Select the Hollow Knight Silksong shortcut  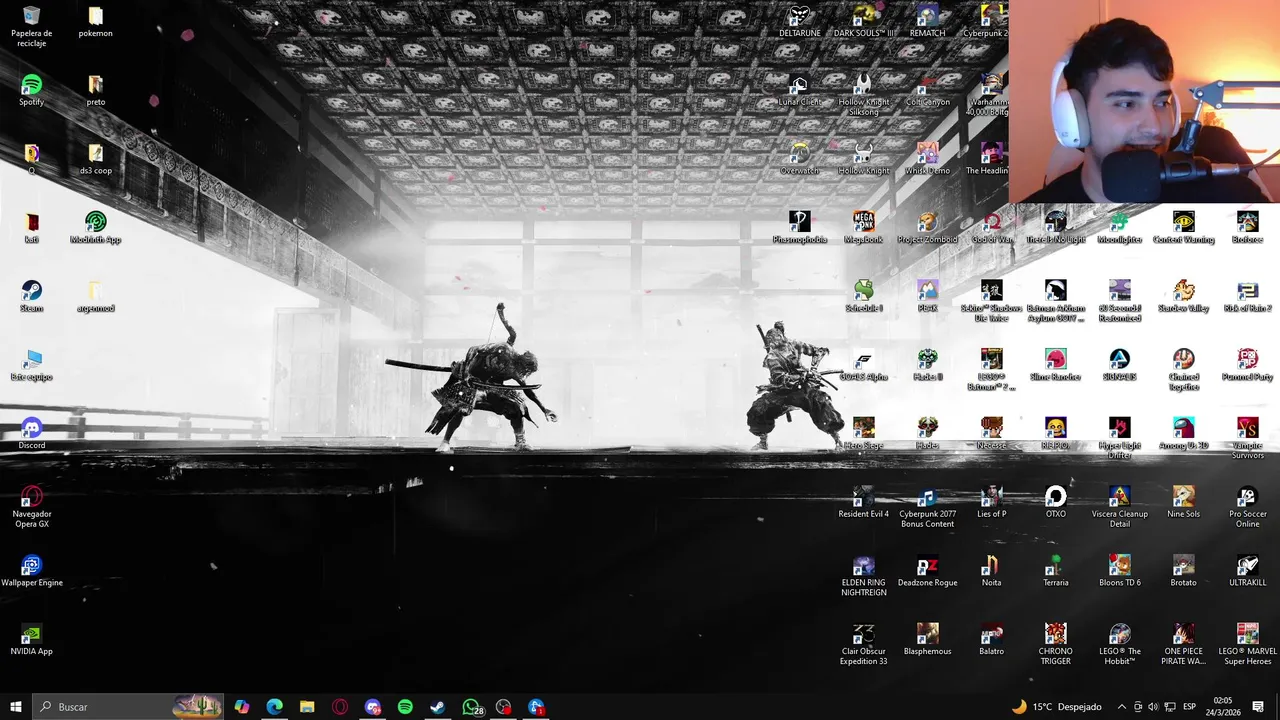pyautogui.click(x=863, y=95)
